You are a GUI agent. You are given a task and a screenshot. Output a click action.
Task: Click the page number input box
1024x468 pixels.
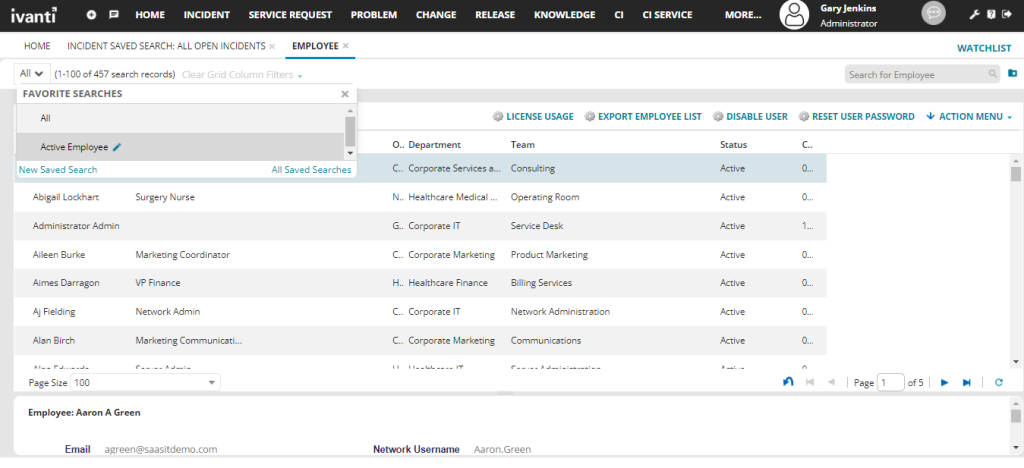pos(891,383)
